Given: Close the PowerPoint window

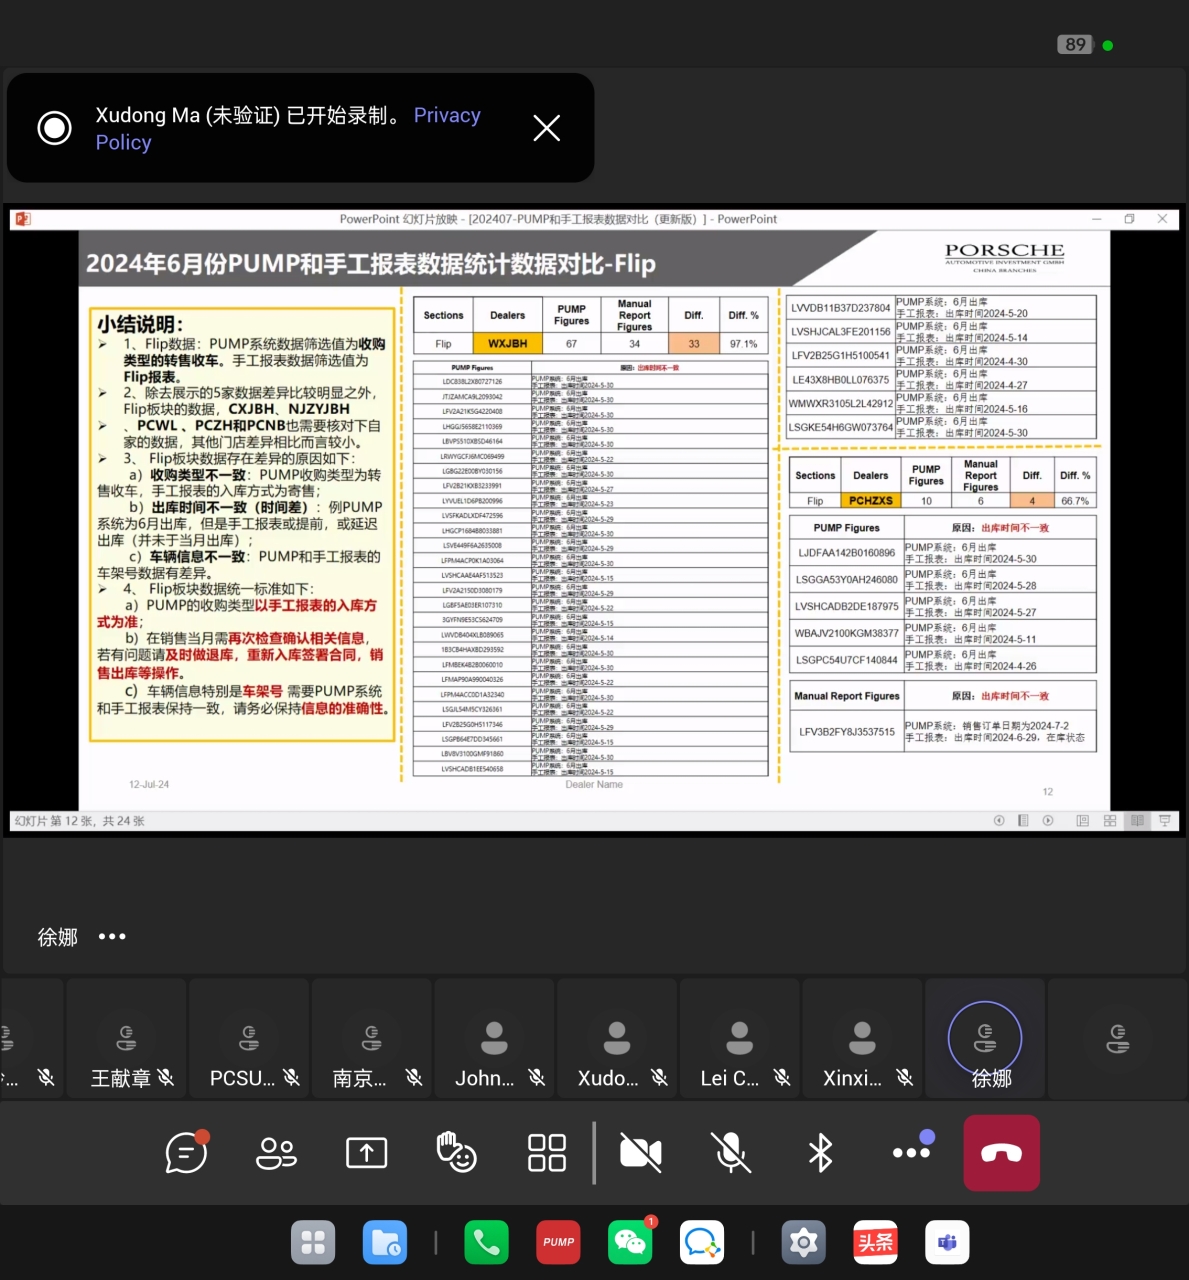Looking at the screenshot, I should [x=1162, y=219].
